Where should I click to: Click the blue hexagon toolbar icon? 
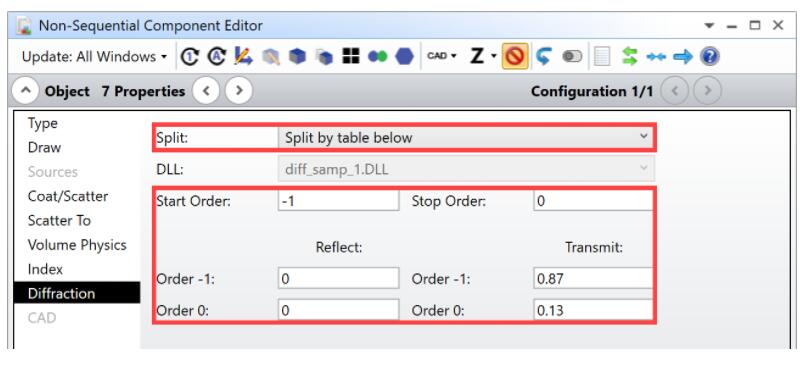click(404, 56)
